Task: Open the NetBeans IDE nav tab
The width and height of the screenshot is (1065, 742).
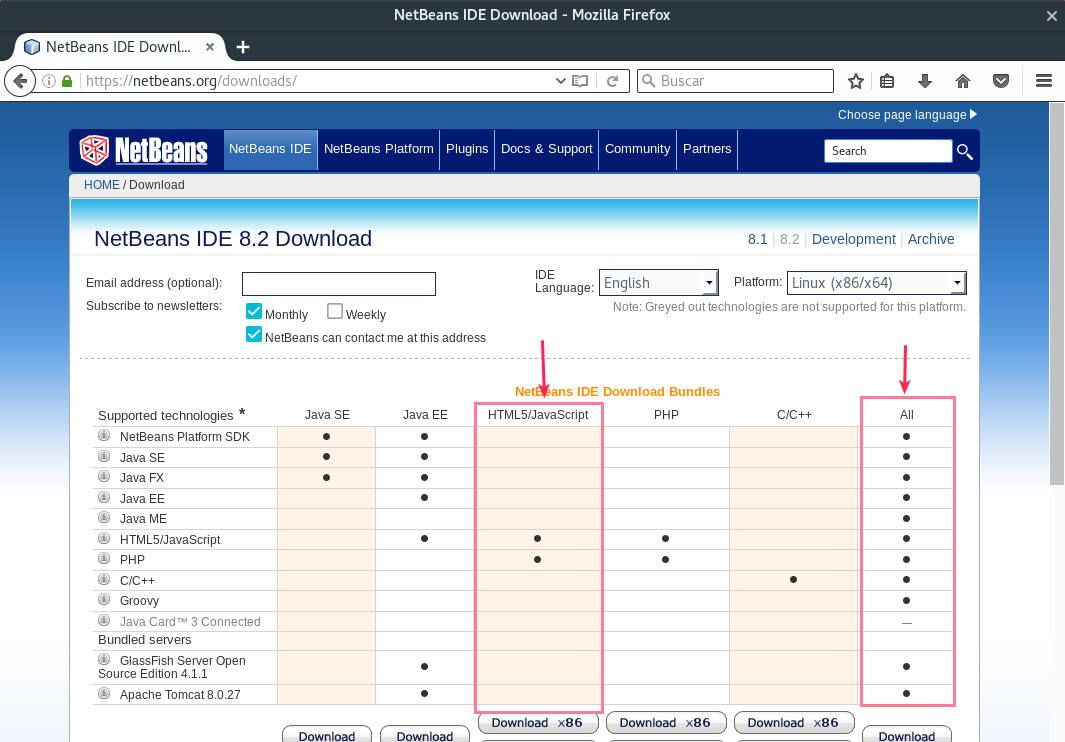Action: pyautogui.click(x=270, y=149)
